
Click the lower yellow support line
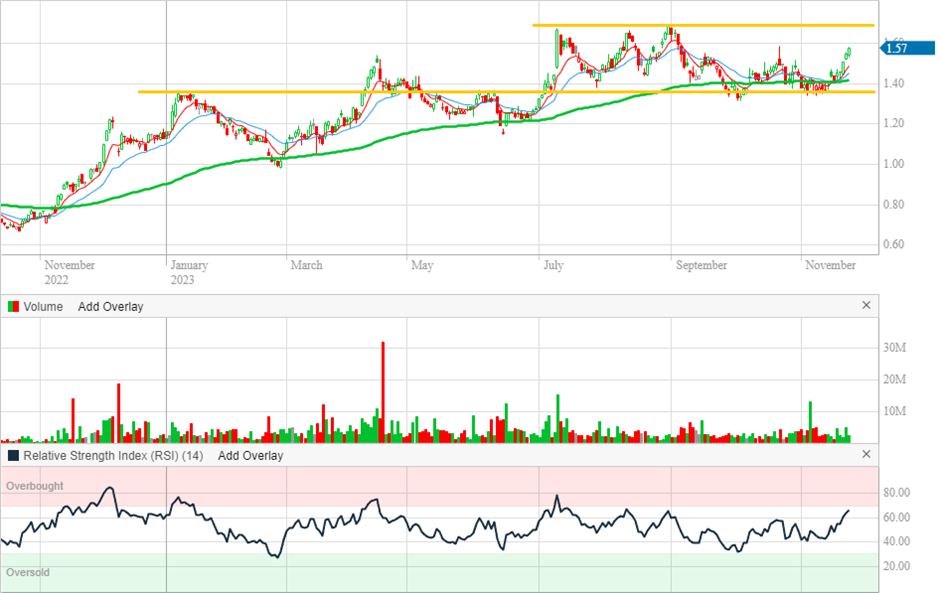click(x=500, y=92)
